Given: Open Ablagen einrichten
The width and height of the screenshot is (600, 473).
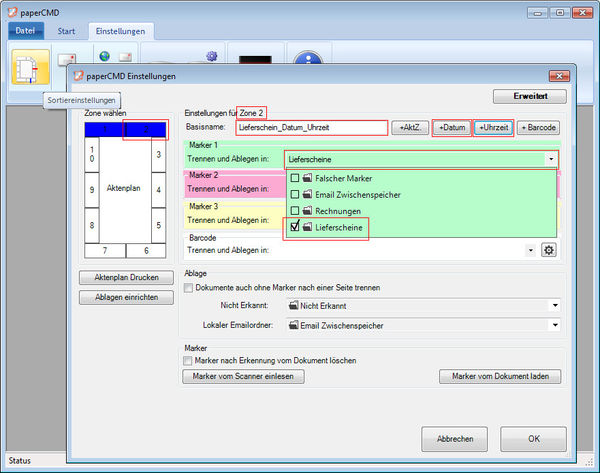Looking at the screenshot, I should [x=126, y=297].
